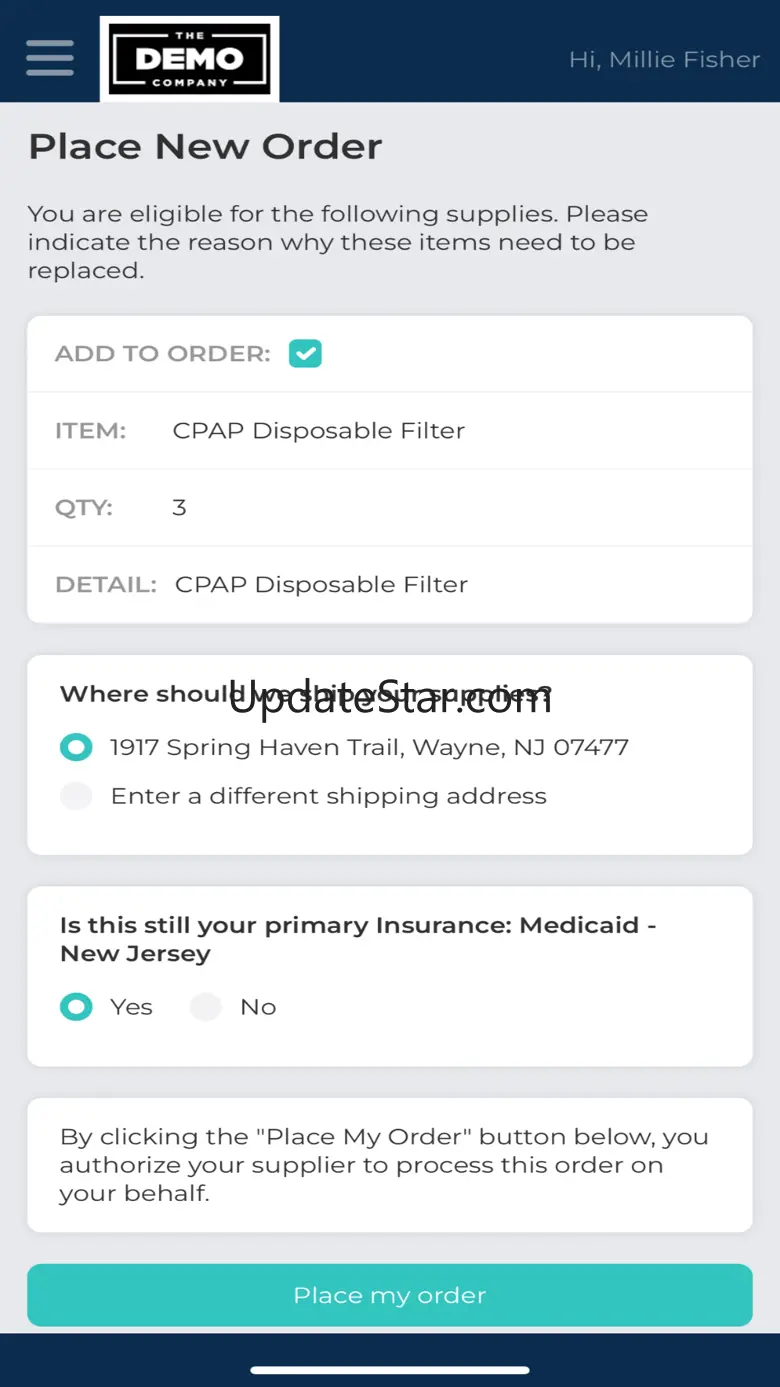Open the hamburger navigation menu

point(50,58)
